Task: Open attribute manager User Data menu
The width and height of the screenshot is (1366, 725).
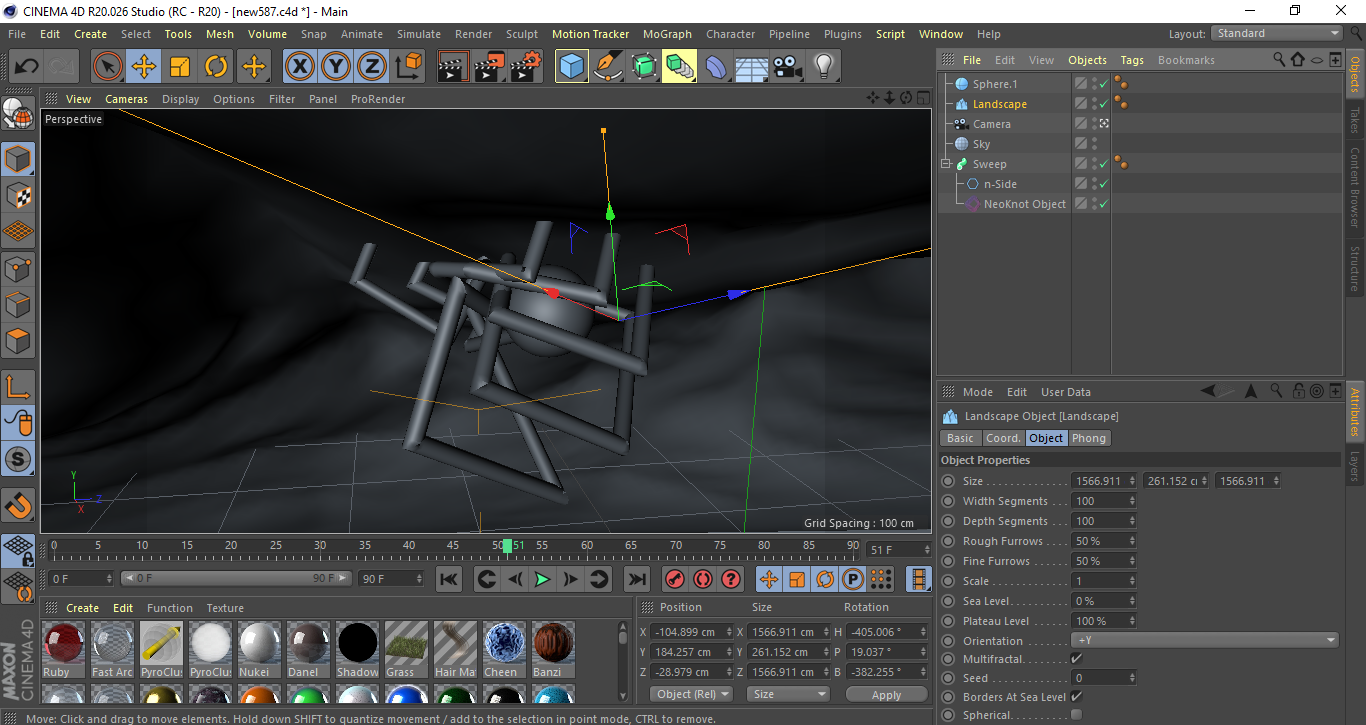Action: [1066, 392]
